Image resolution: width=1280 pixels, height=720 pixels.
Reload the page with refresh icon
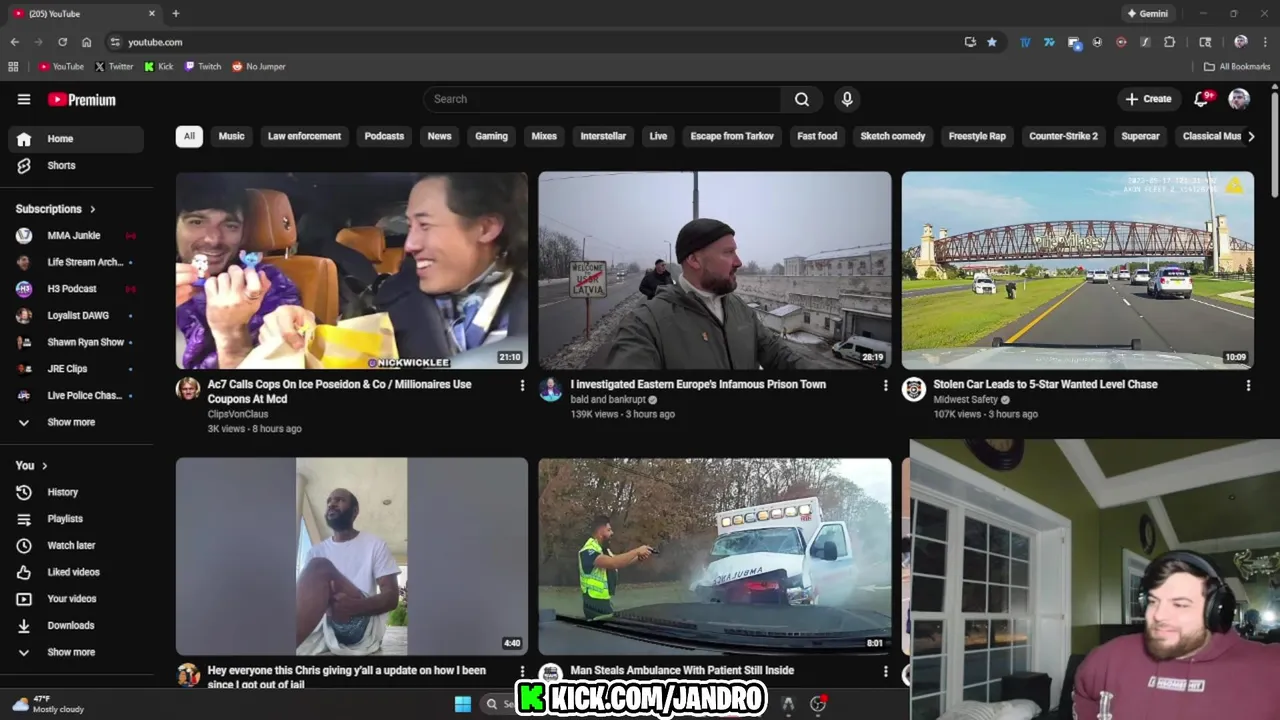pos(62,42)
